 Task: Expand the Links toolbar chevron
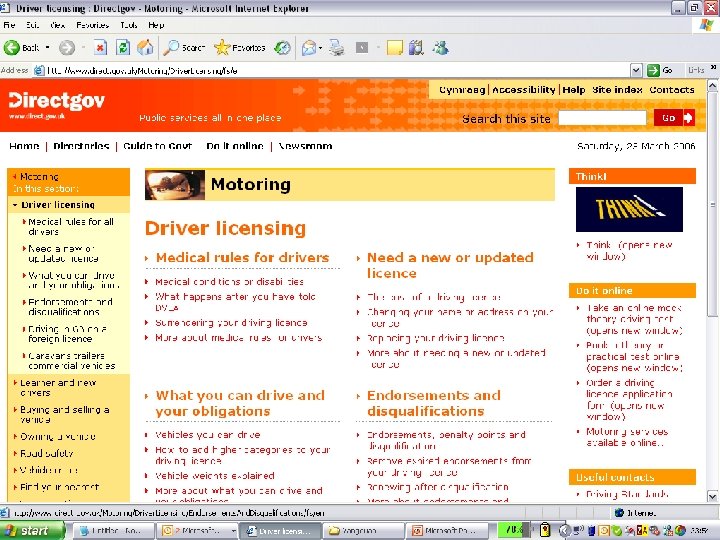[713, 67]
